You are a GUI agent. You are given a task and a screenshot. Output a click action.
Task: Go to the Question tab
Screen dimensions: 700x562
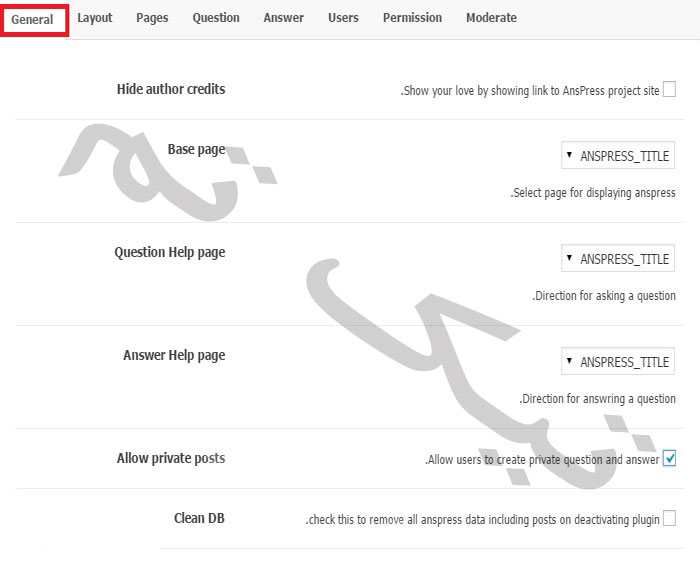216,18
